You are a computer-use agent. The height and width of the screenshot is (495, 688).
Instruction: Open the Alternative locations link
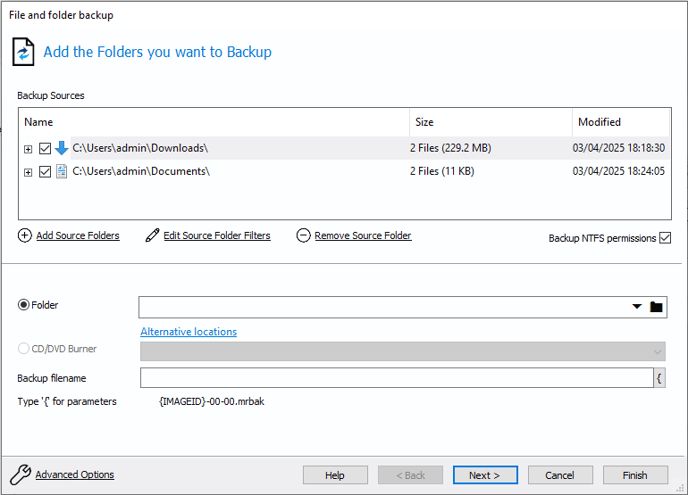pos(189,332)
